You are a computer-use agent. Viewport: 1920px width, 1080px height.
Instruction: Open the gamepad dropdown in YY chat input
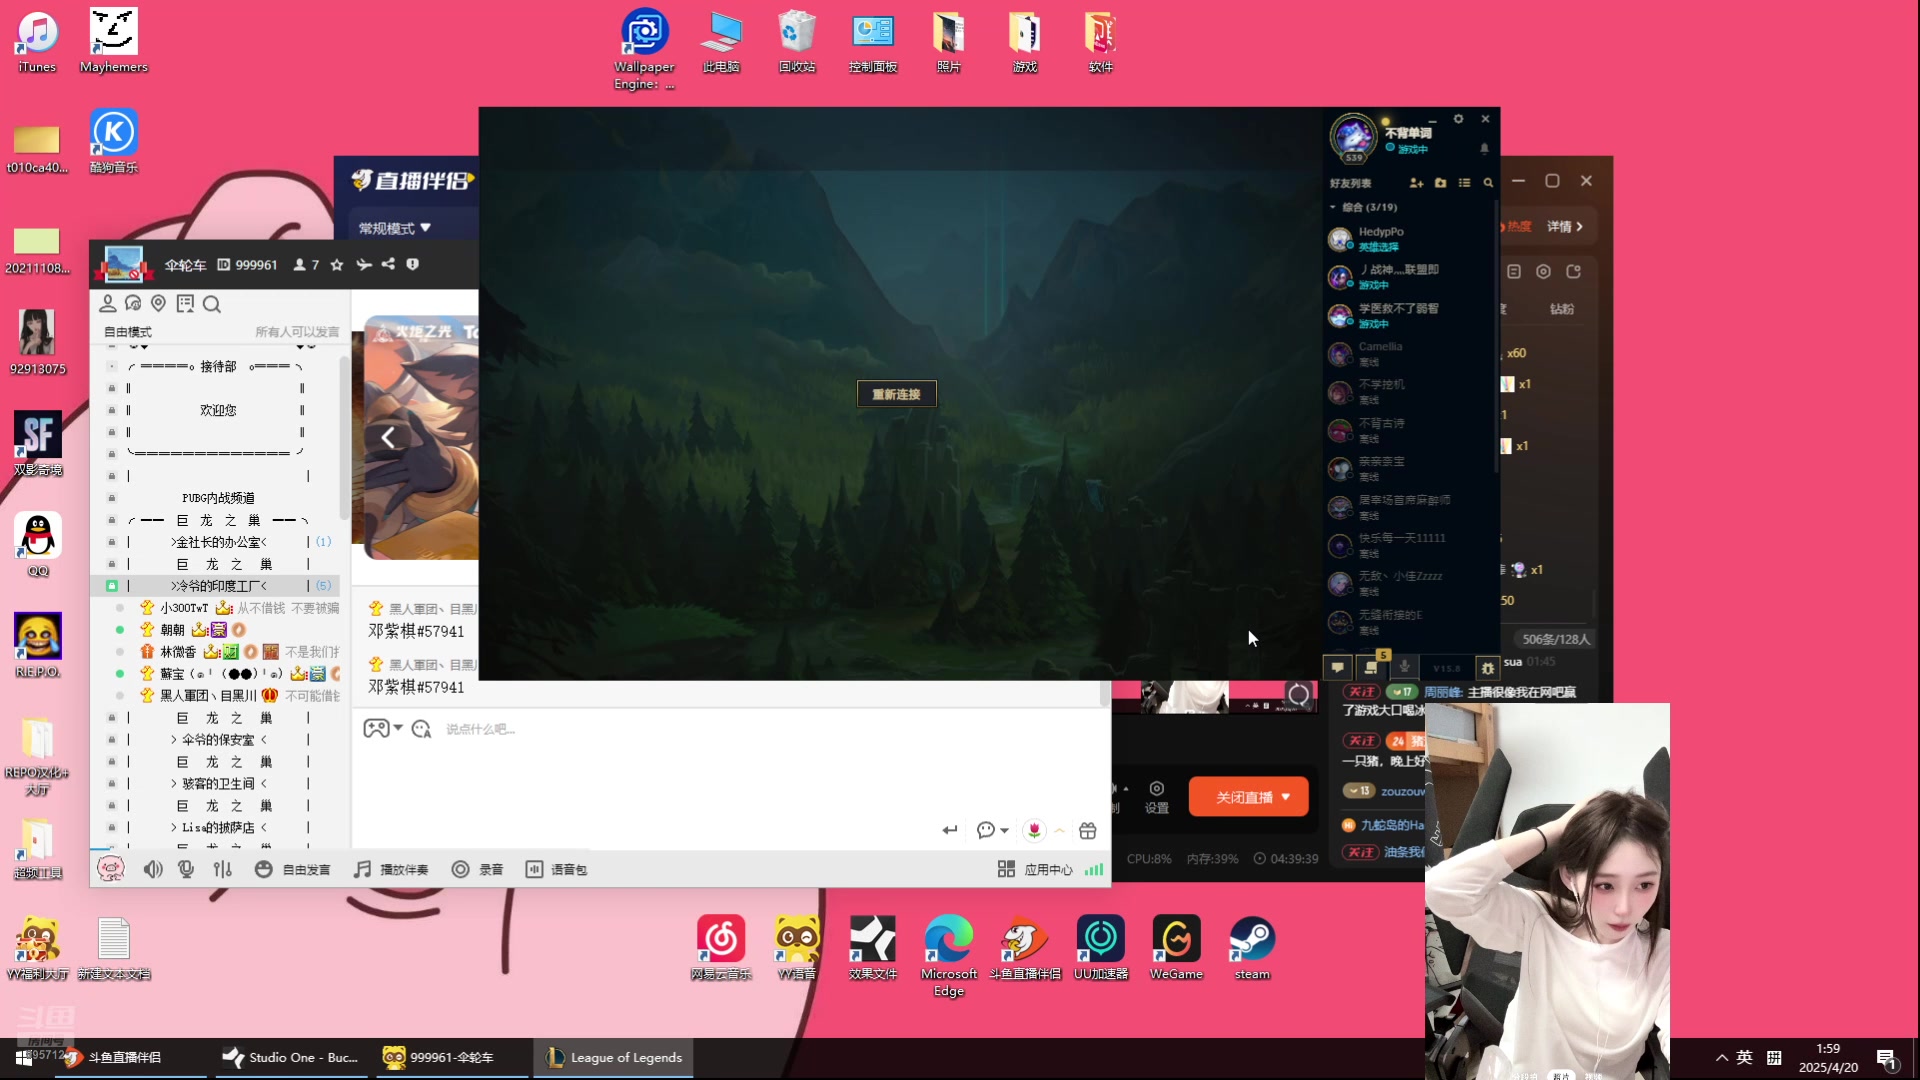[x=382, y=728]
